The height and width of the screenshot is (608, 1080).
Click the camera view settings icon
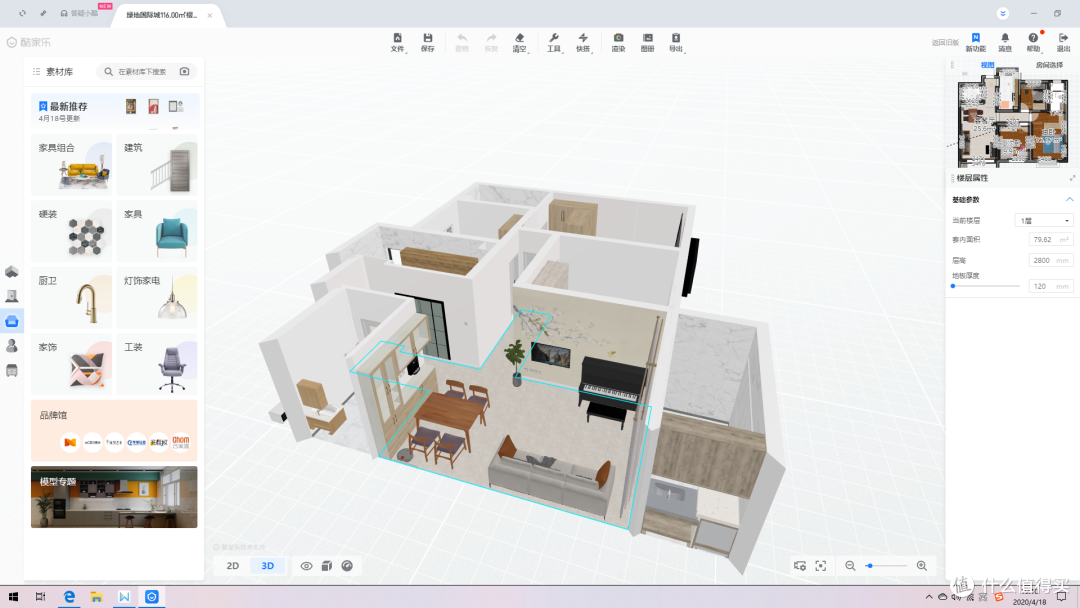[x=800, y=566]
